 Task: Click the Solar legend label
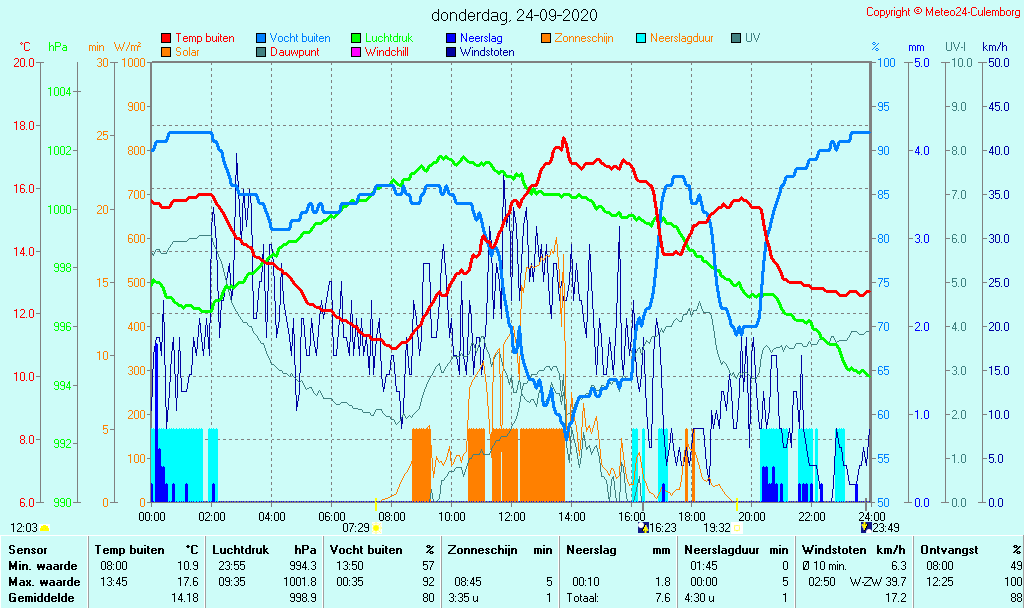pyautogui.click(x=187, y=52)
